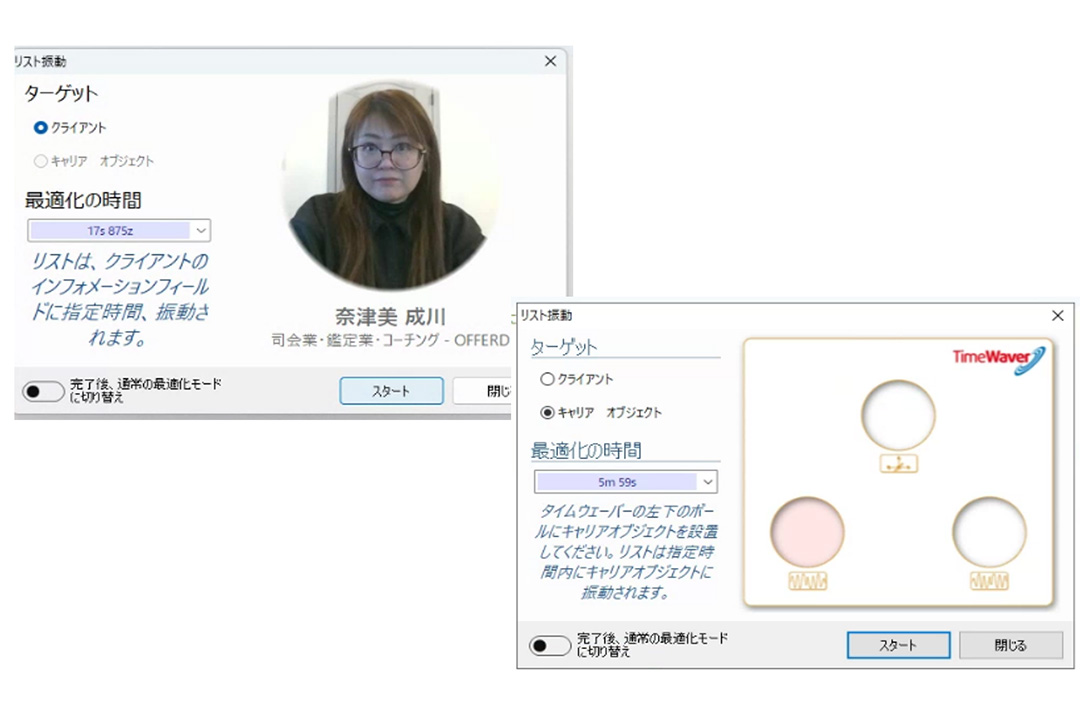The width and height of the screenshot is (1080, 720).
Task: Click the TimeWaver logo
Action: [998, 360]
